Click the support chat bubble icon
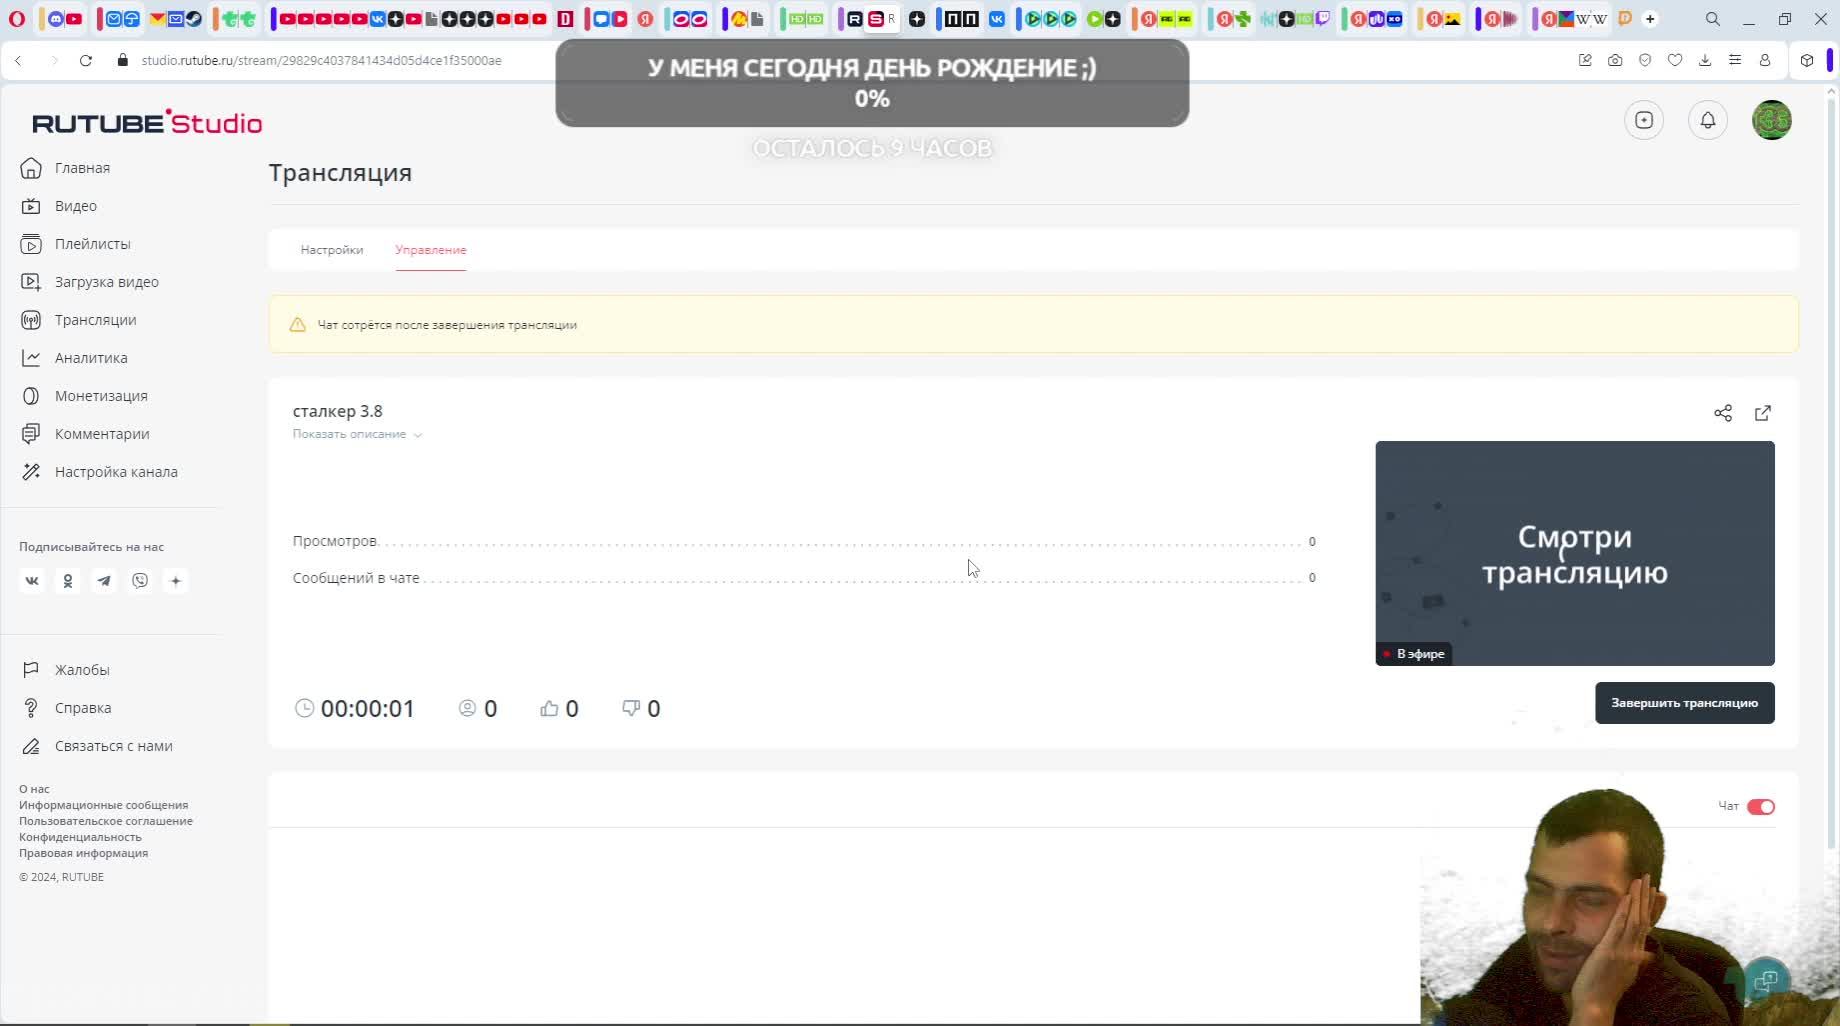Viewport: 1840px width, 1026px height. [x=1767, y=981]
